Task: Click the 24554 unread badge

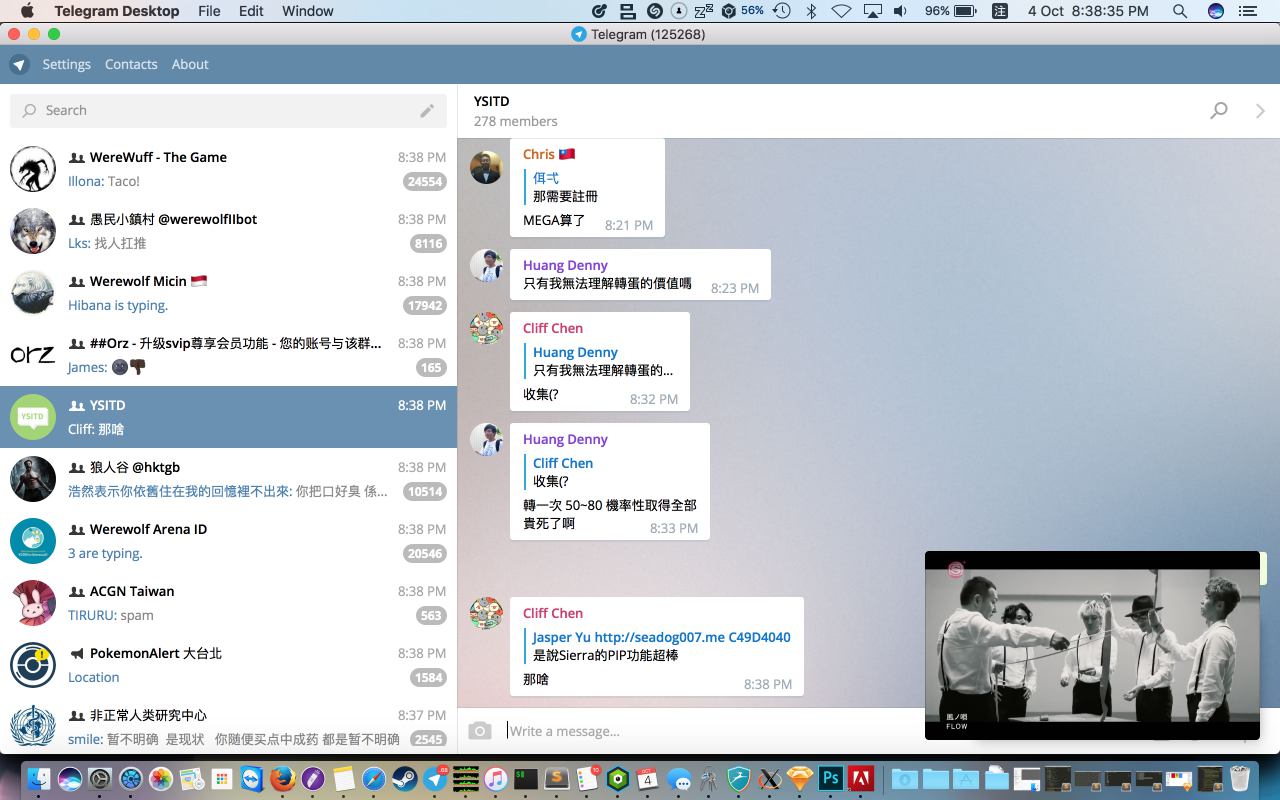Action: pos(424,181)
